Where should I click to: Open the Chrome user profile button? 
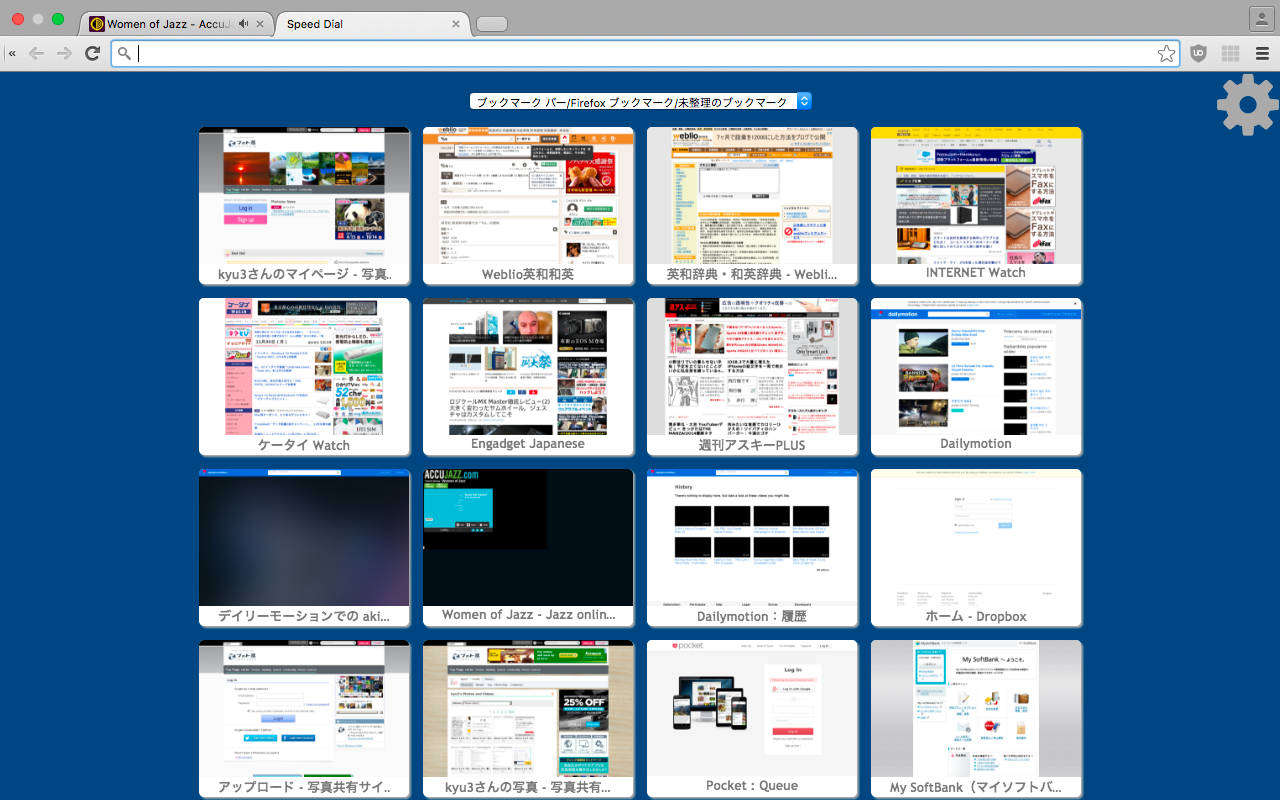click(x=1261, y=18)
